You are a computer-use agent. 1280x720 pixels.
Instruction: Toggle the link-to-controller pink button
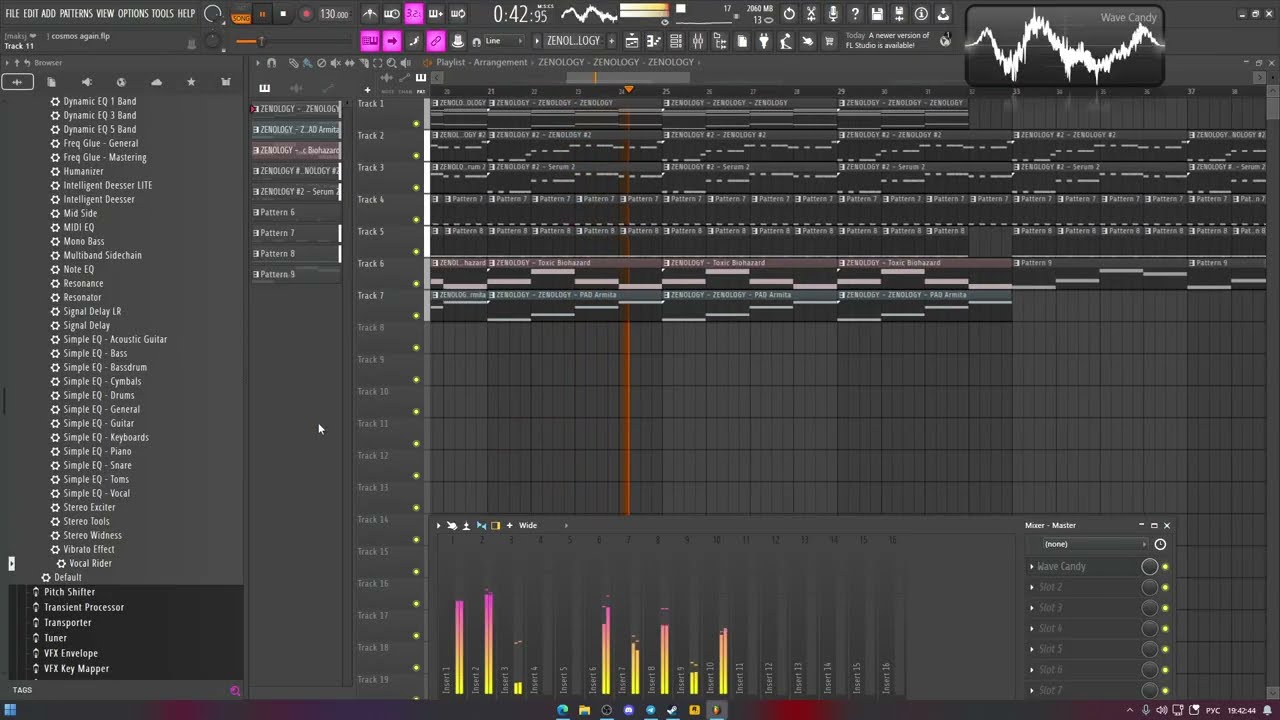point(436,41)
